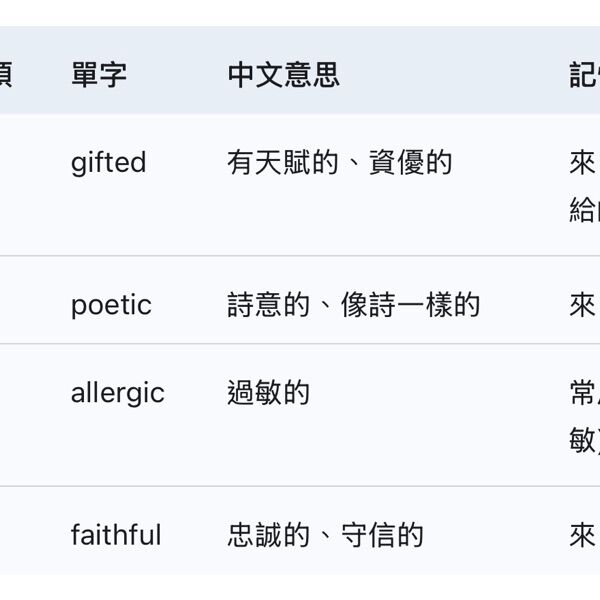The width and height of the screenshot is (600, 600).
Task: Click the right-edge cell in the poetic row
Action: tap(583, 305)
